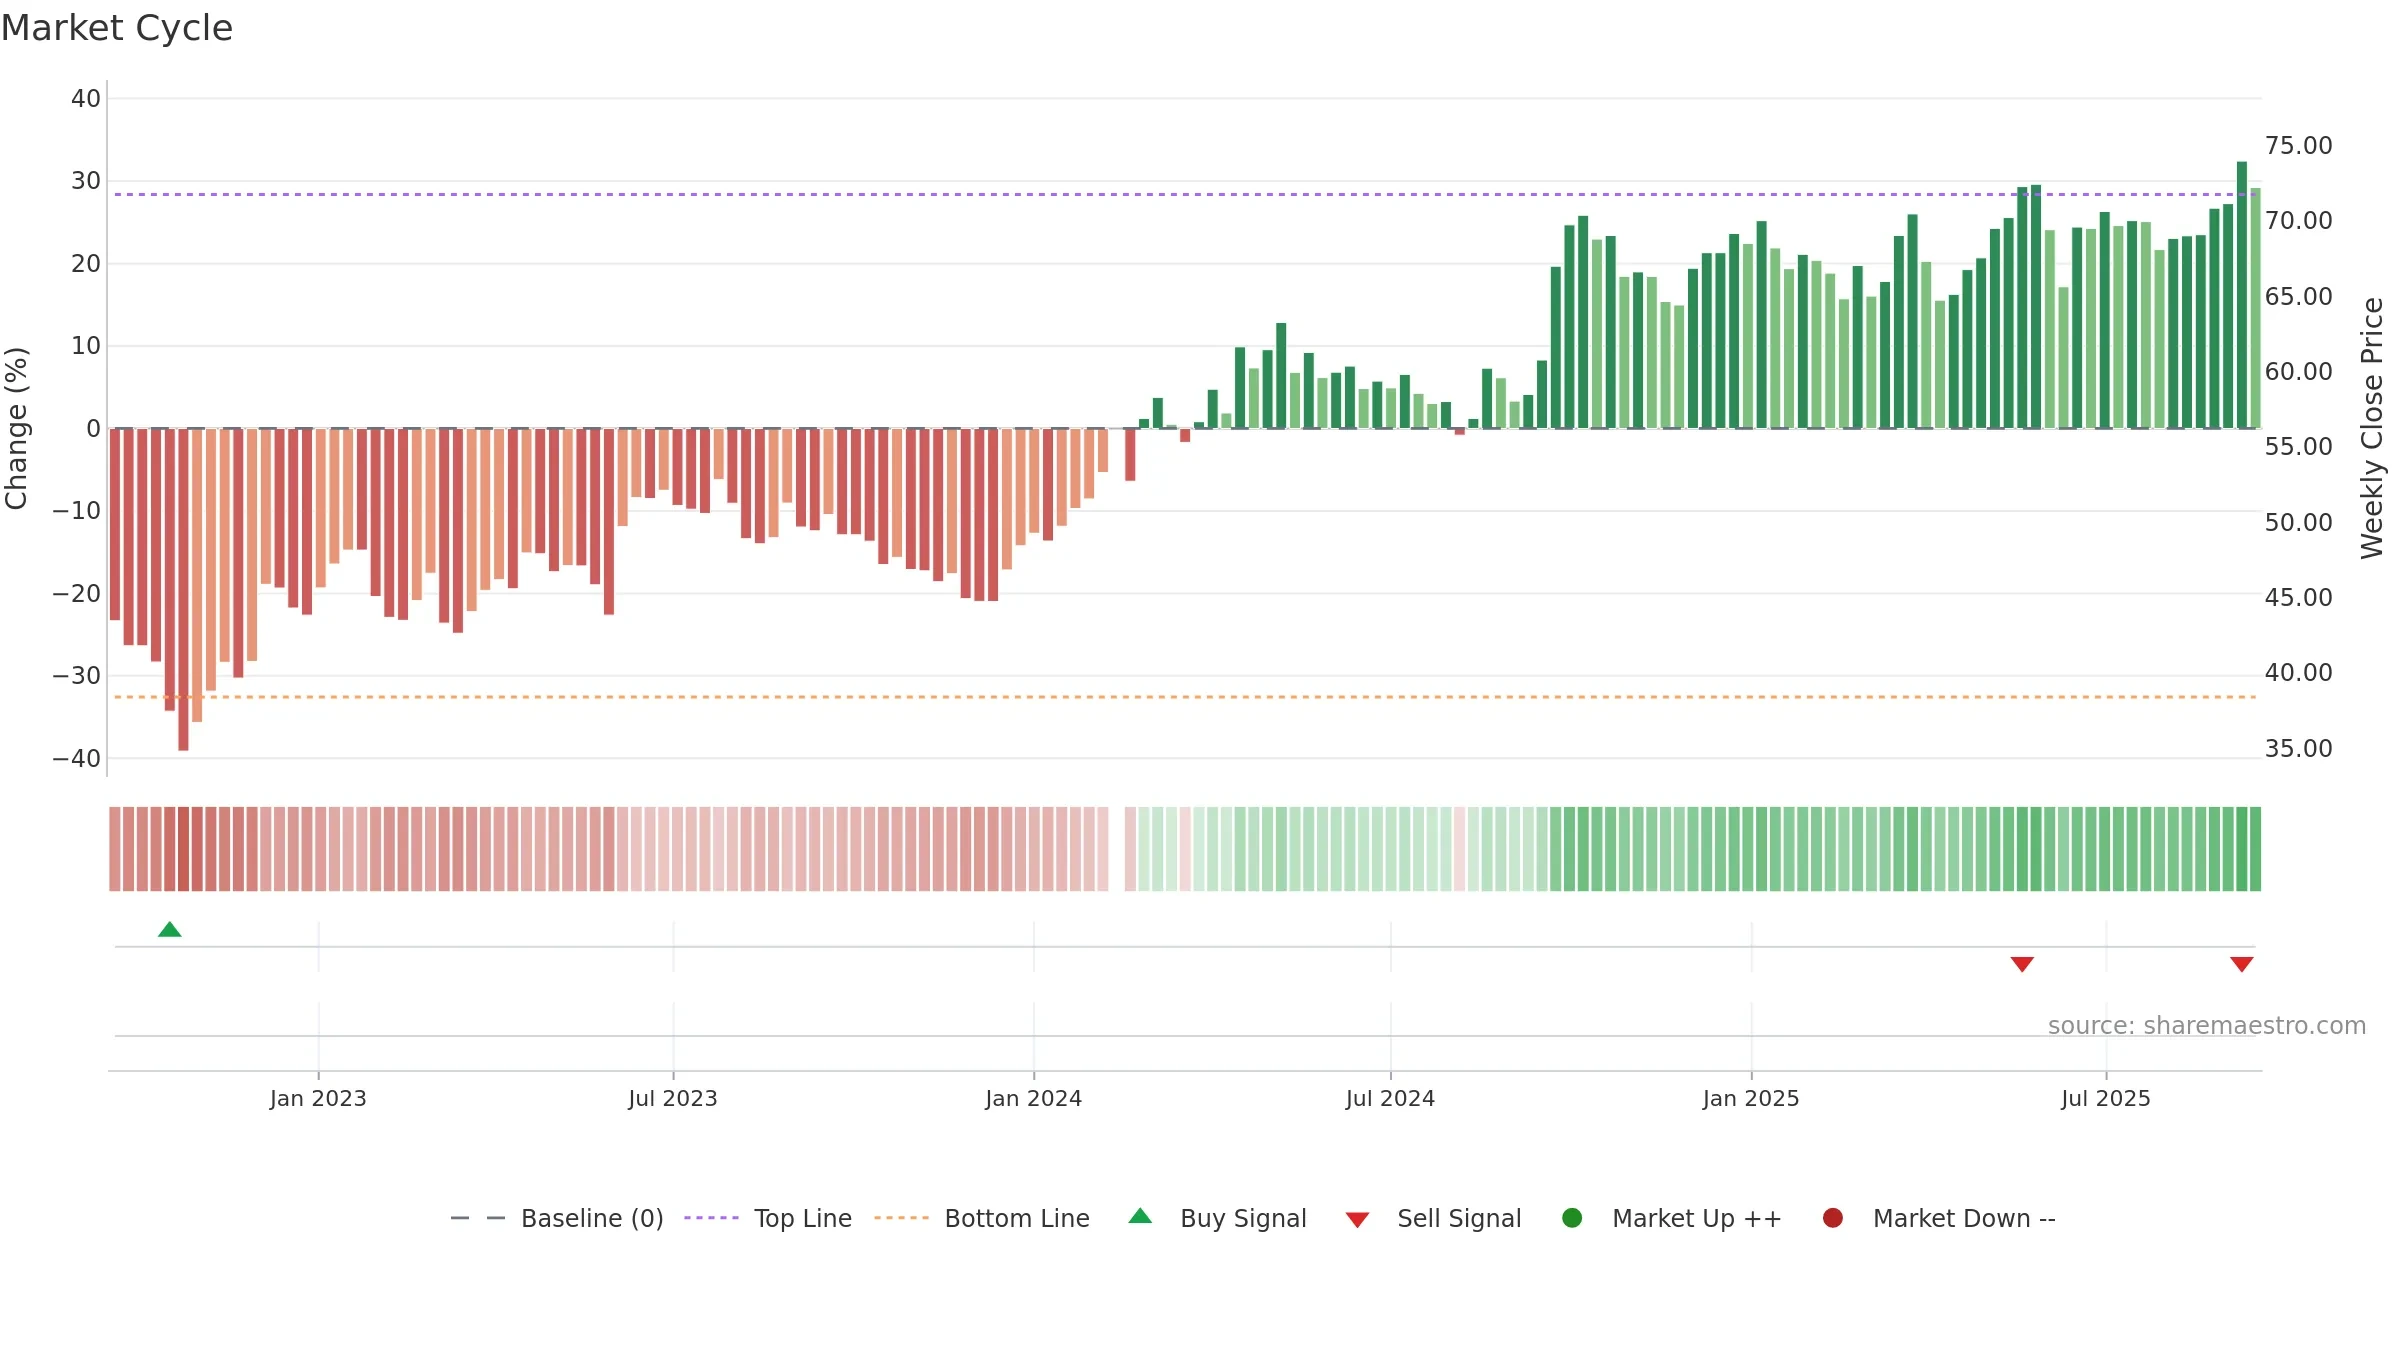The width and height of the screenshot is (2400, 1350).
Task: Click the orange dotted line legend swatch
Action: coord(901,1218)
